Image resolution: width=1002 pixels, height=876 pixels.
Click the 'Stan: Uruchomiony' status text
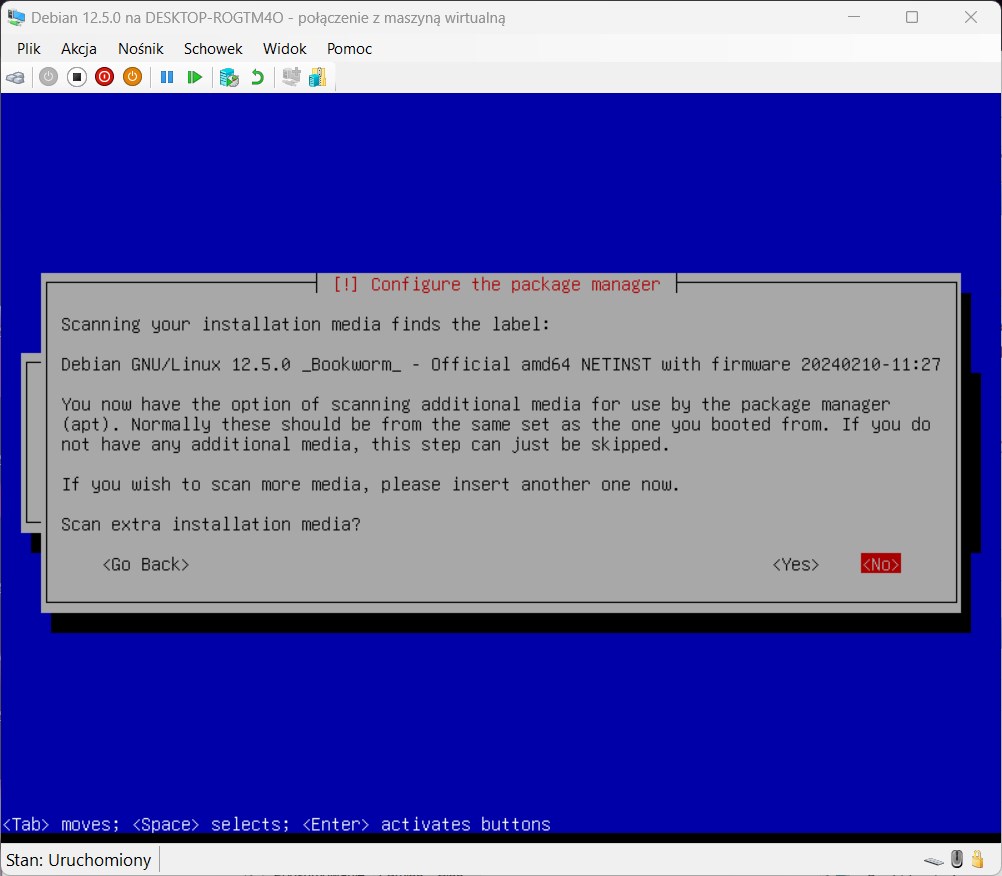click(79, 860)
